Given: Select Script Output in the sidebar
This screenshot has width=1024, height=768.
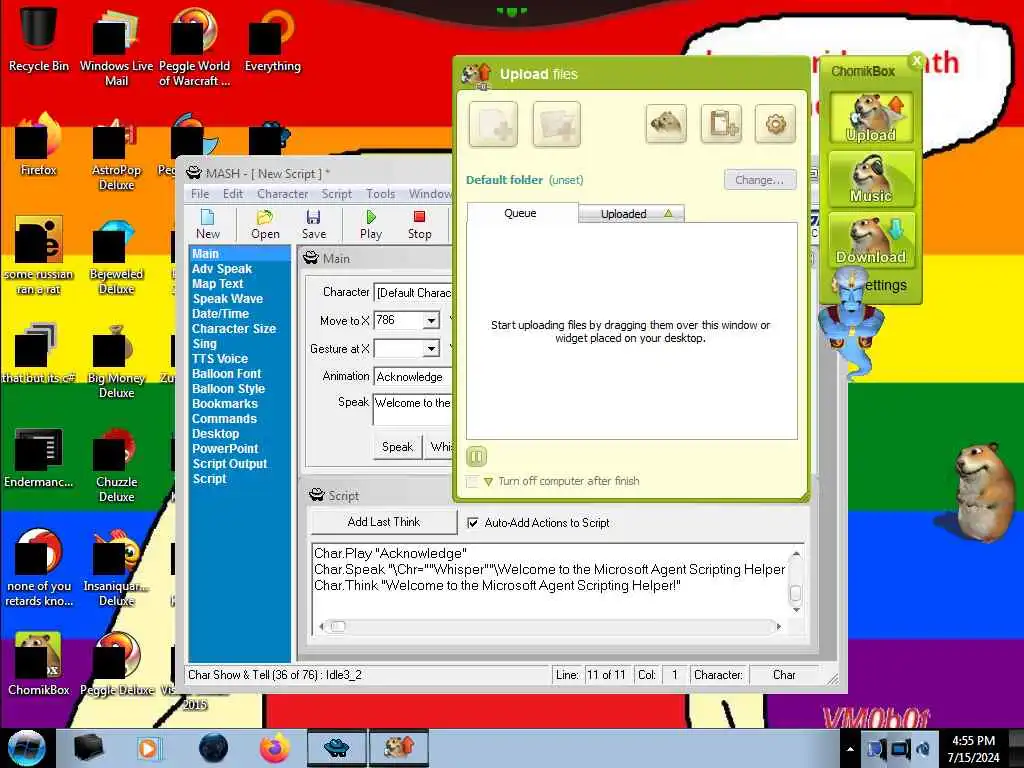Looking at the screenshot, I should pos(229,464).
